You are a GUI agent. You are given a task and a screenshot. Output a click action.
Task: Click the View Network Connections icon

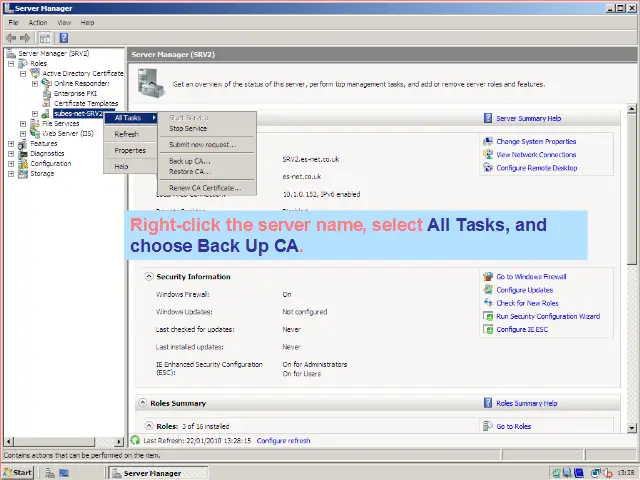coord(488,155)
